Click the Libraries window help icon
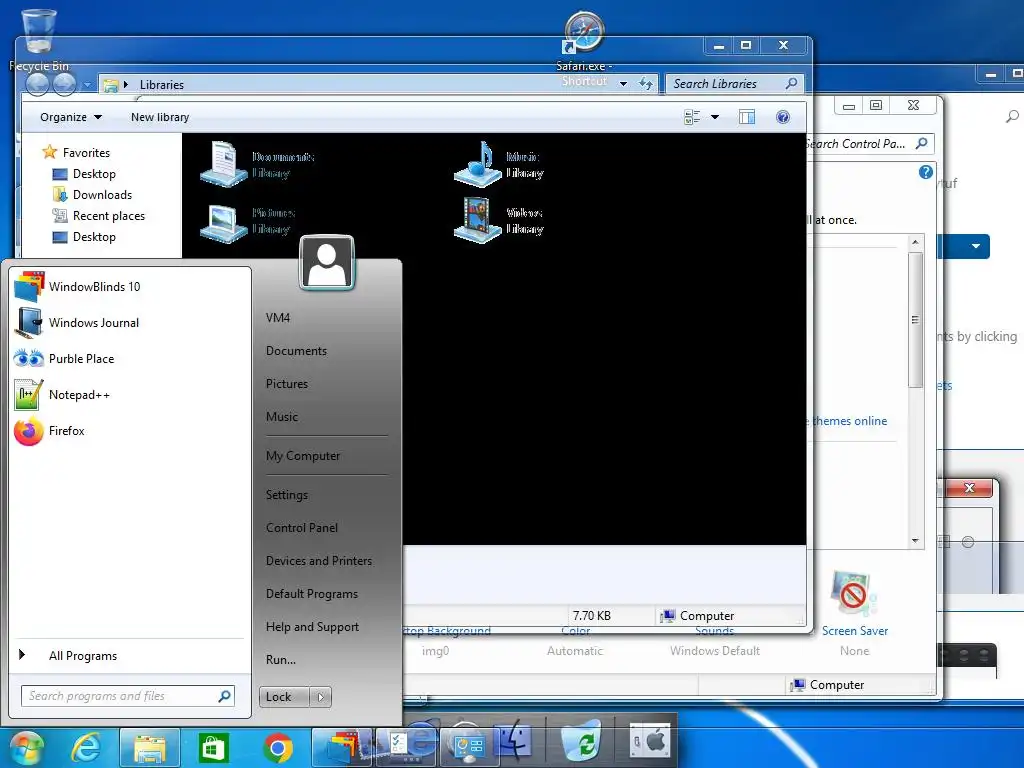 click(x=782, y=117)
